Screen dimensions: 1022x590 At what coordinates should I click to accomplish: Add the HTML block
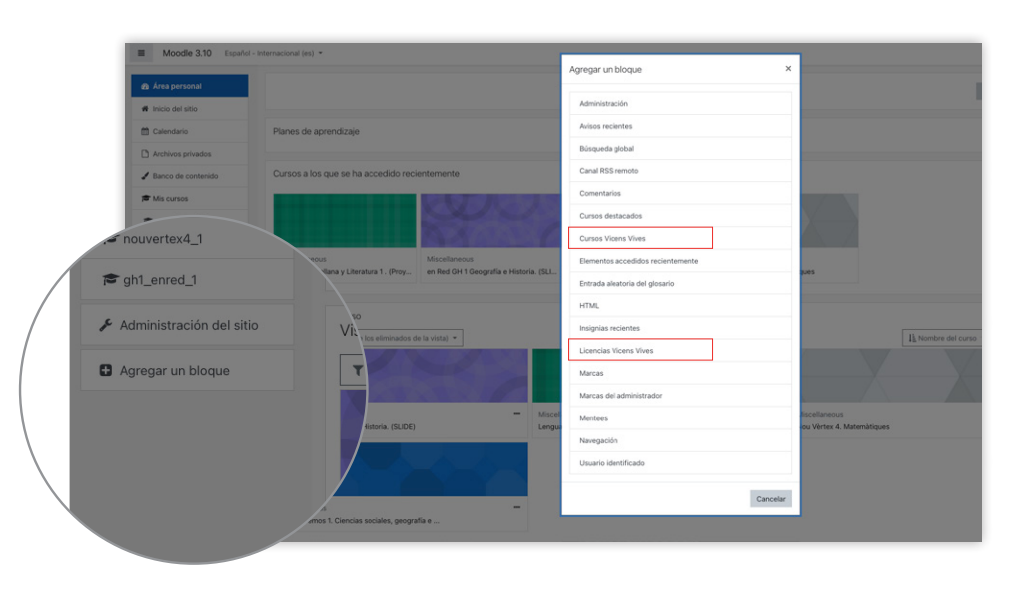680,306
